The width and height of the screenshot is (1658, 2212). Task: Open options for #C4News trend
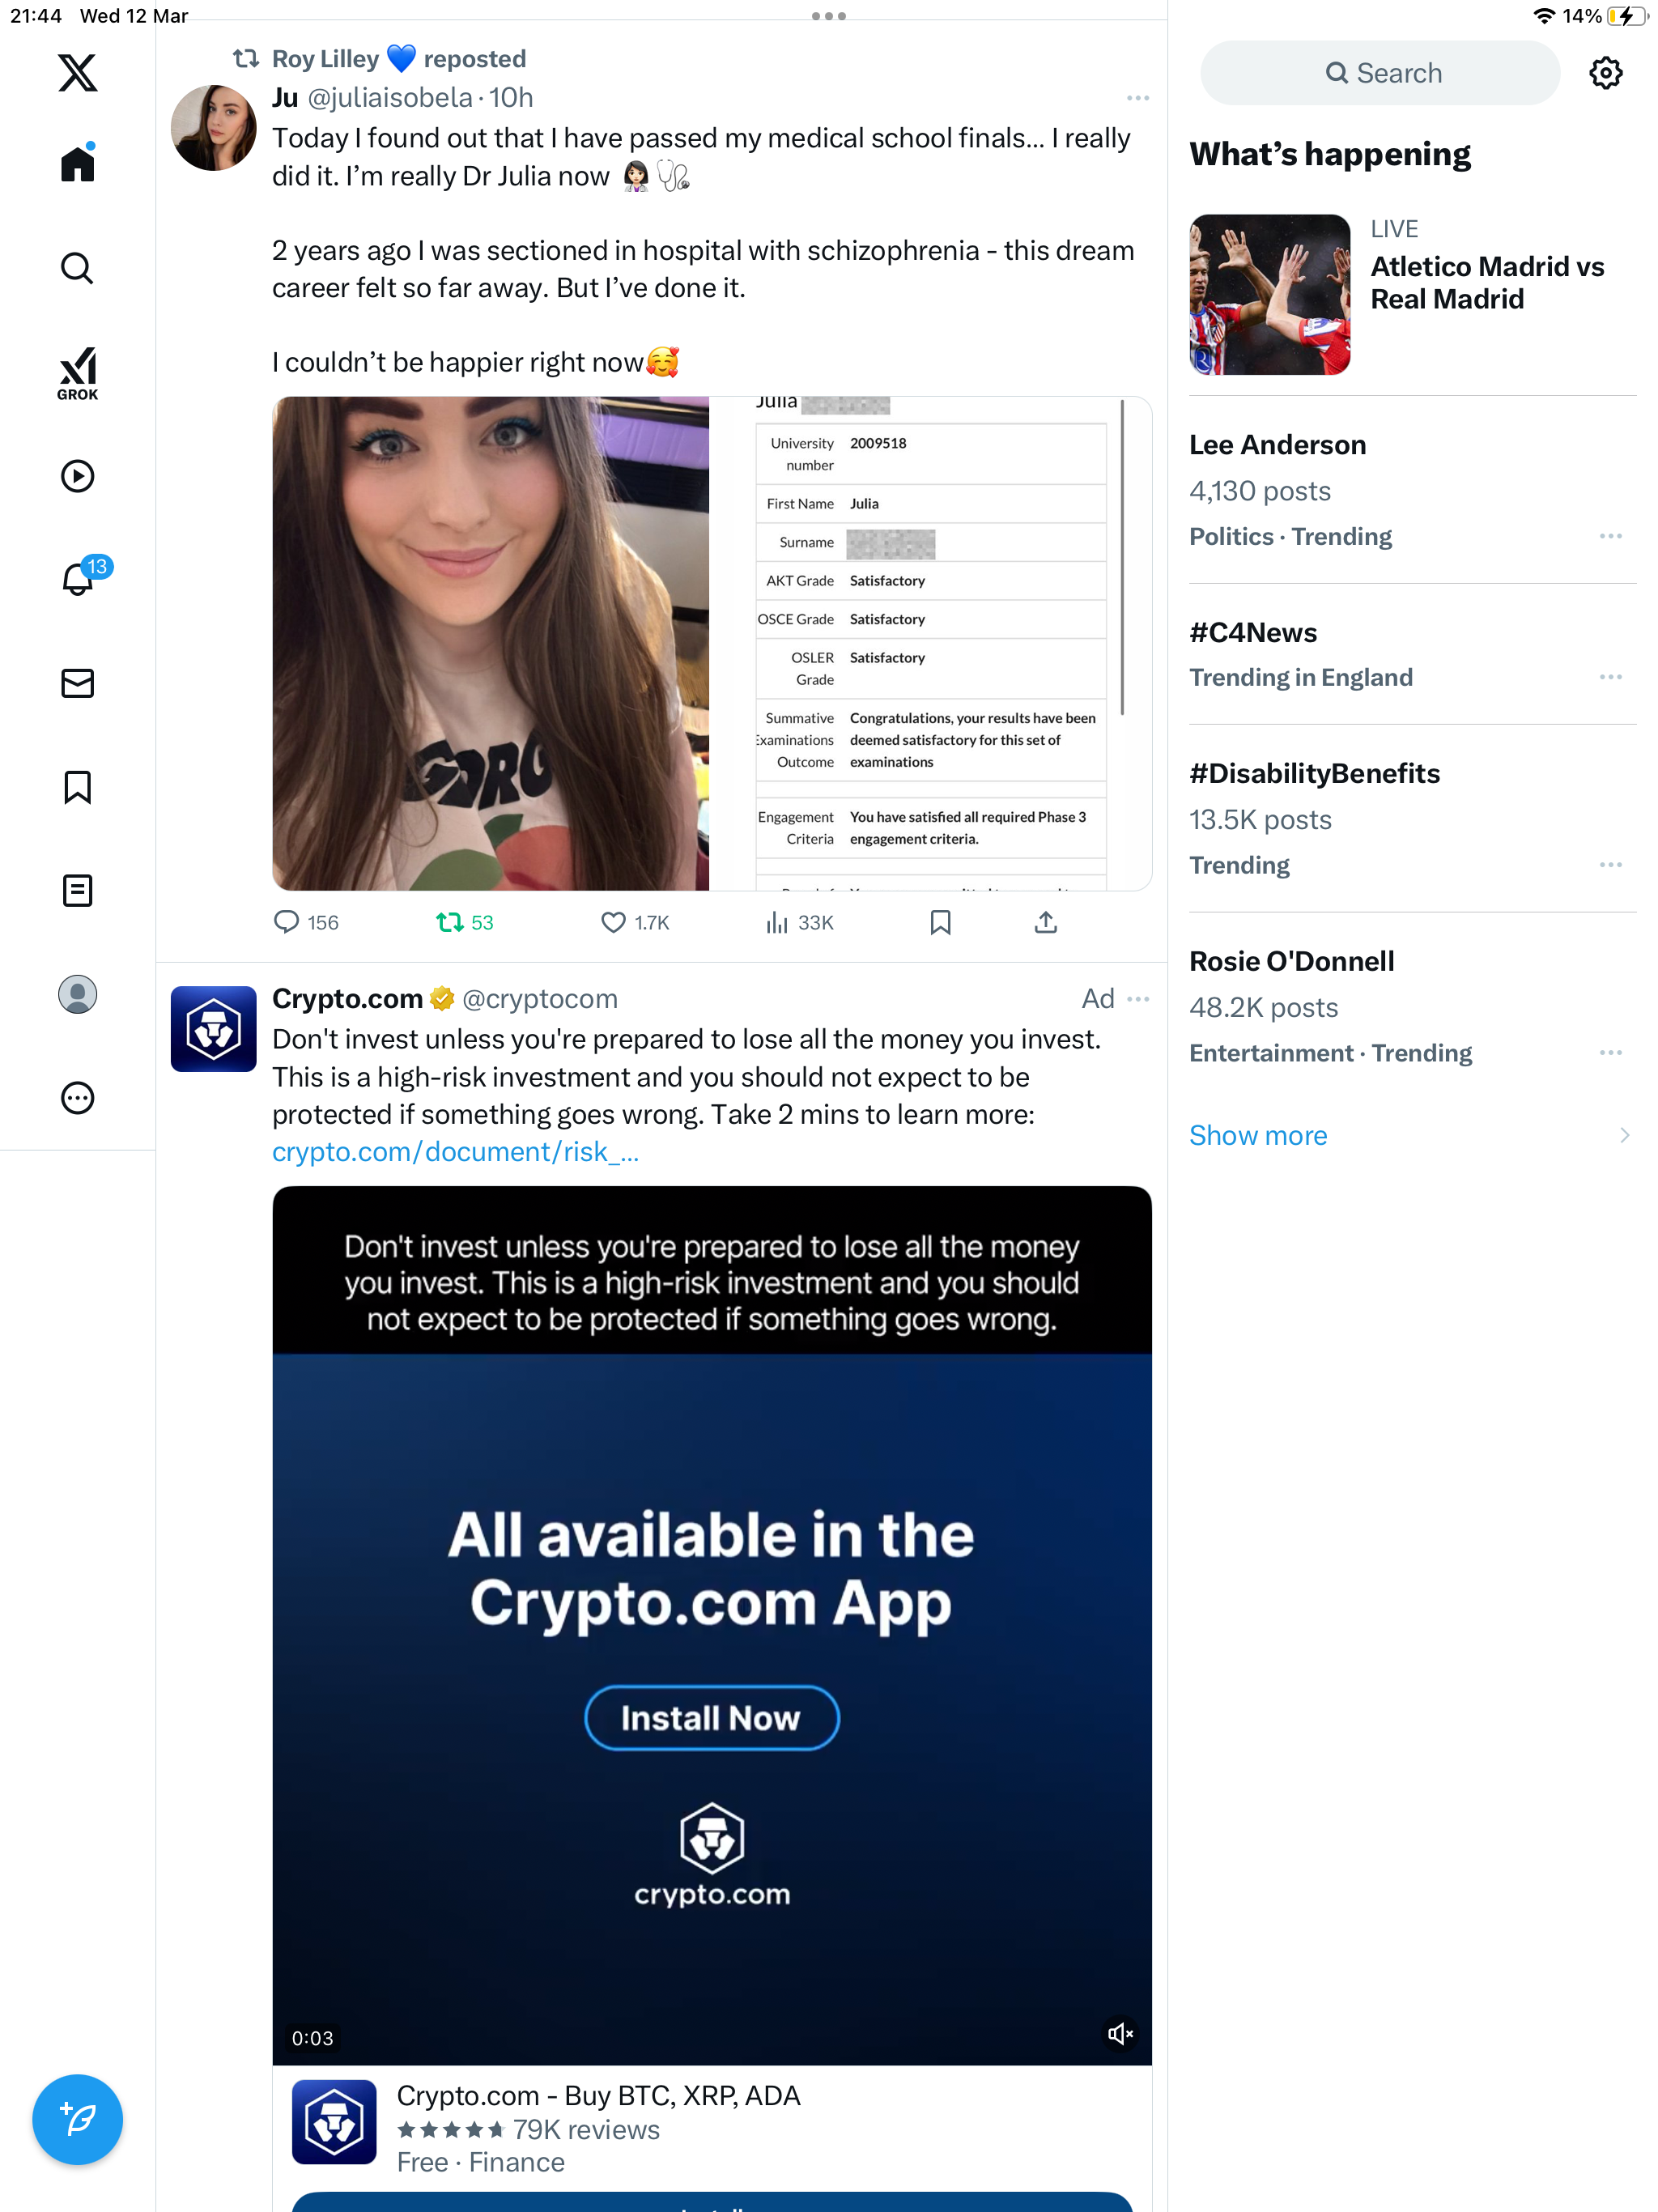[1610, 677]
